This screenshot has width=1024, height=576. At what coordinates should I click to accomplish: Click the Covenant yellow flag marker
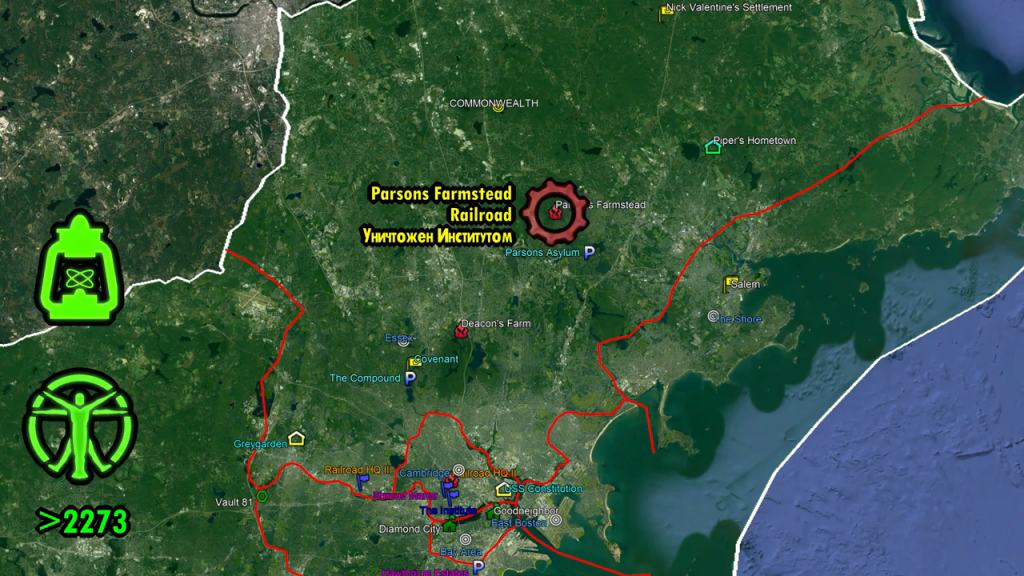tap(413, 361)
